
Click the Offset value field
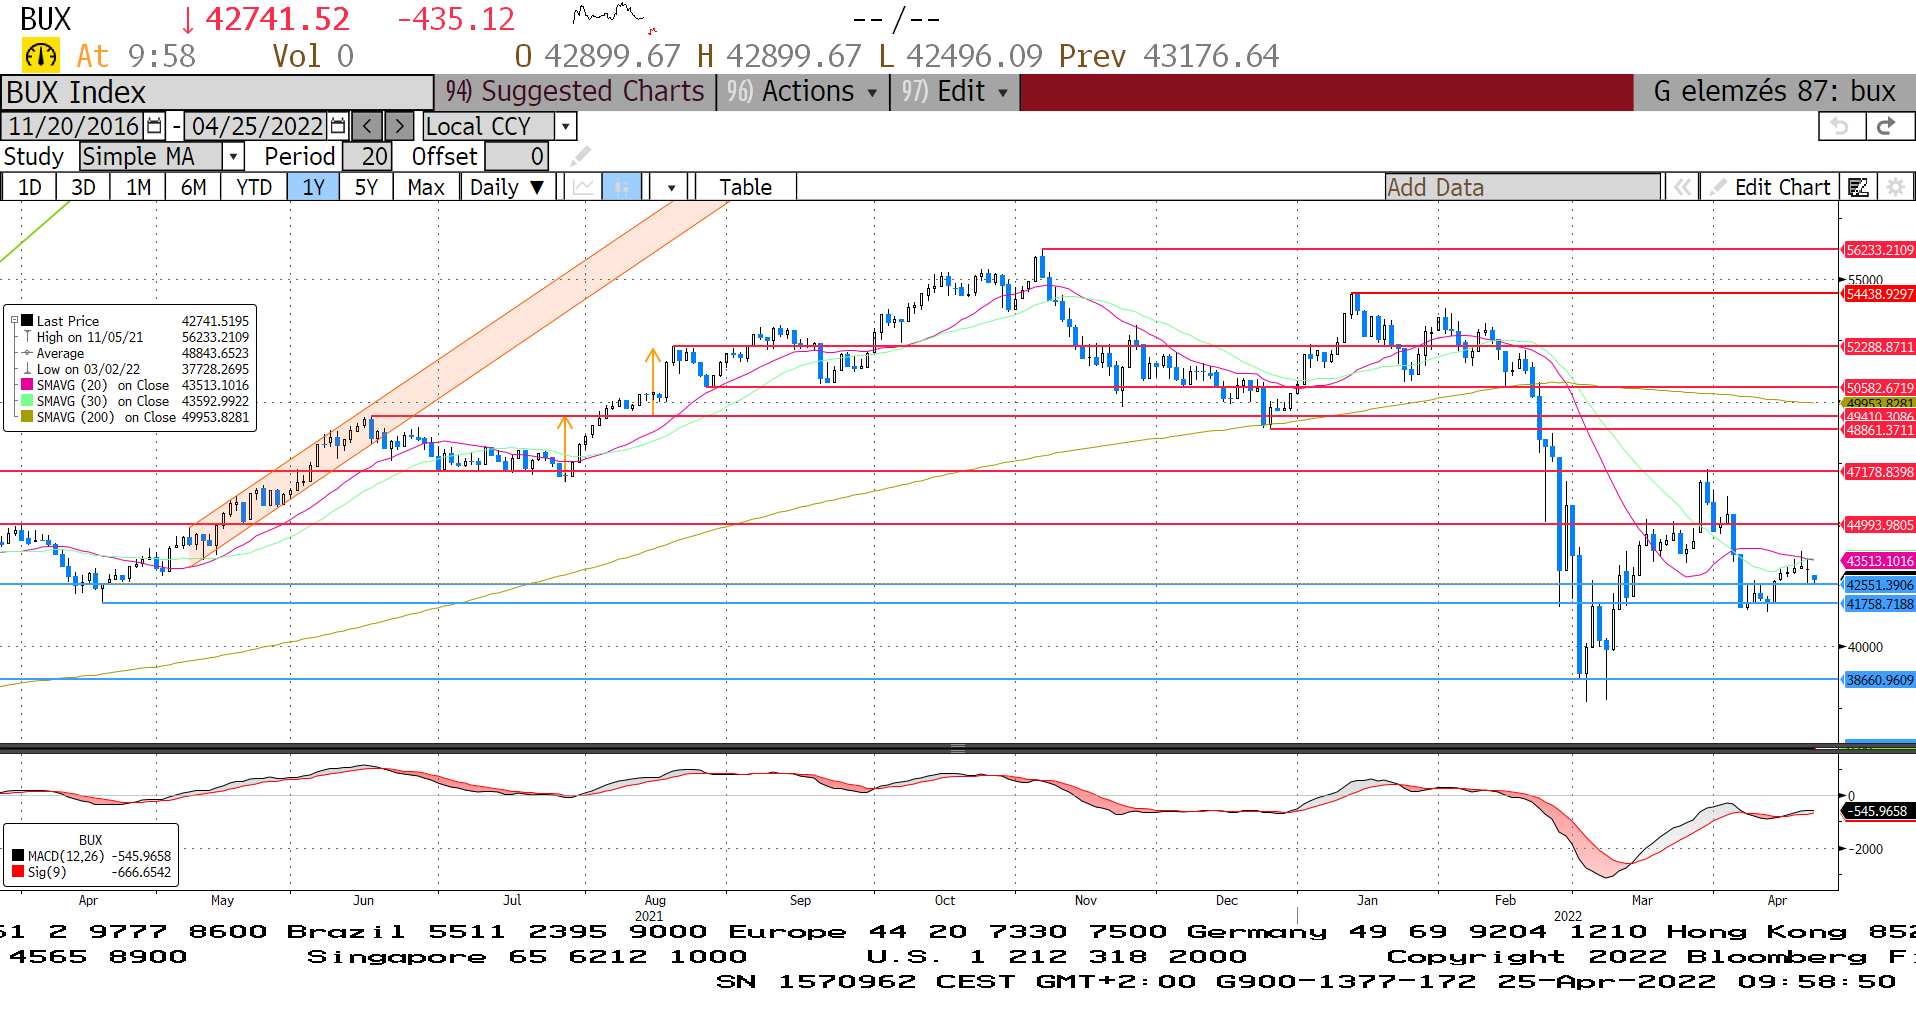(516, 157)
